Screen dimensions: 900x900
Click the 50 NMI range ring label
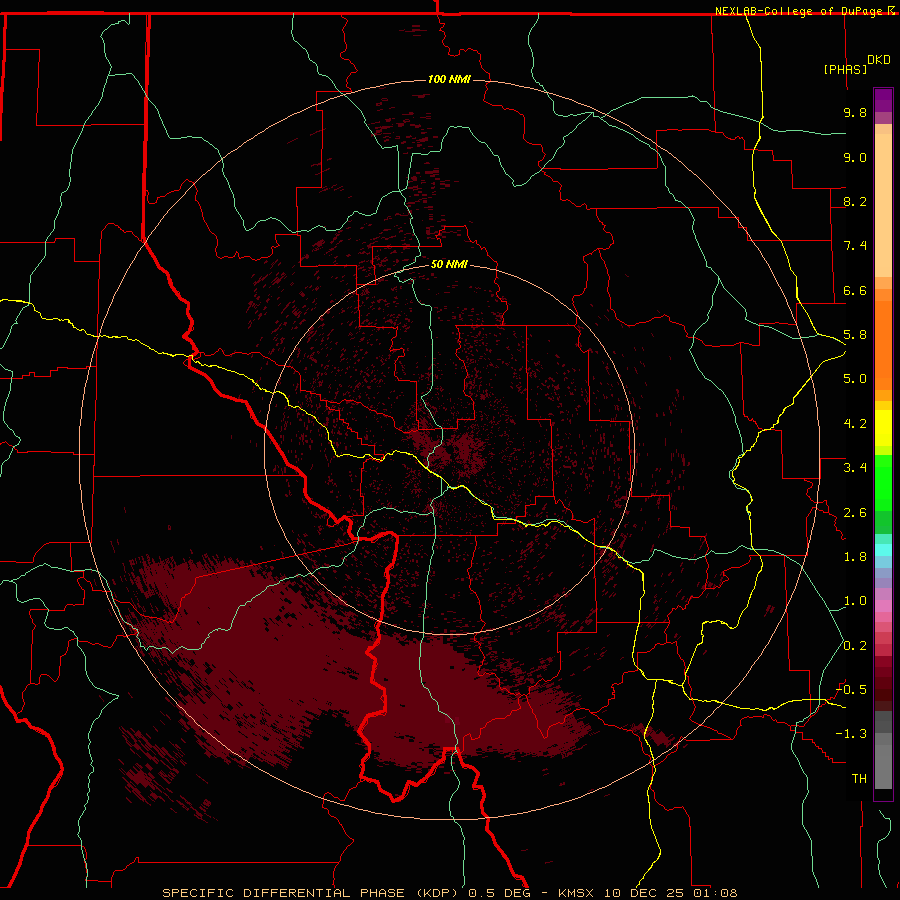pyautogui.click(x=449, y=264)
